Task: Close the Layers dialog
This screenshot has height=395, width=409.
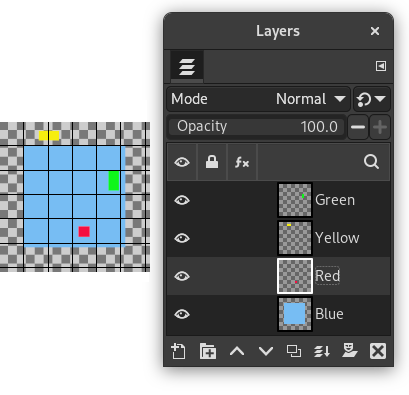Action: pyautogui.click(x=375, y=31)
